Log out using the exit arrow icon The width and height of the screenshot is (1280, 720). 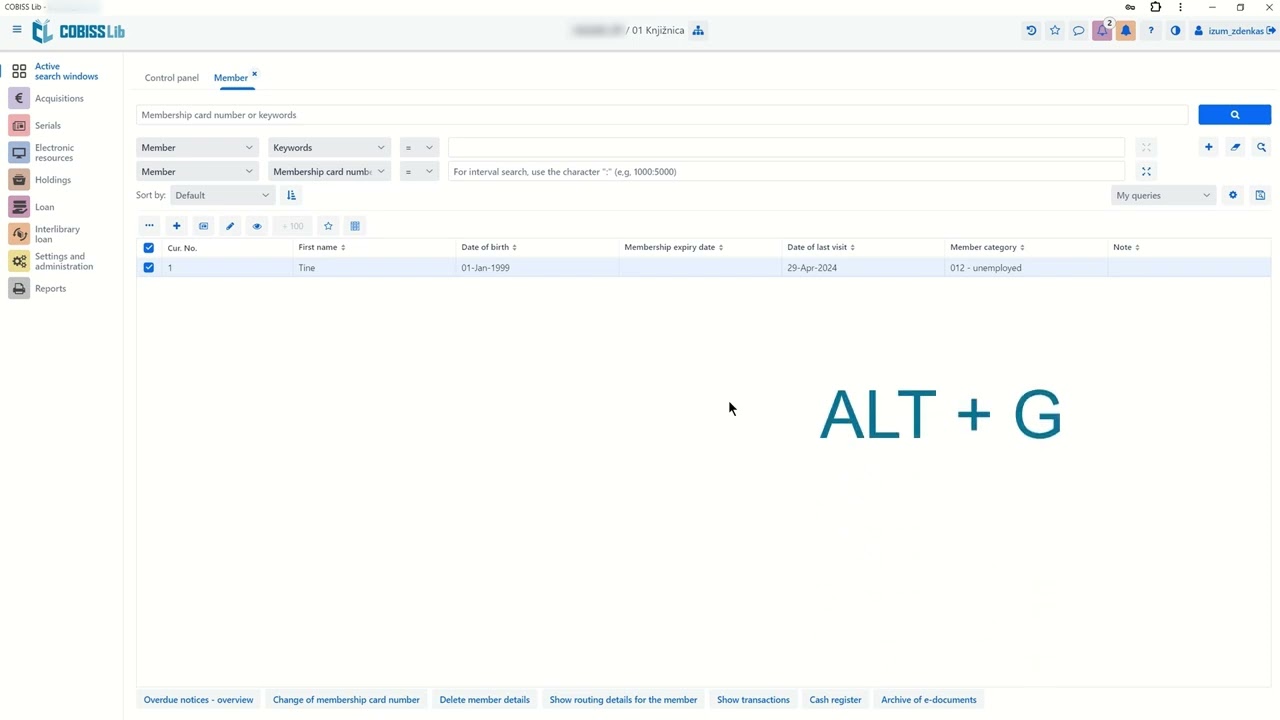coord(1271,31)
